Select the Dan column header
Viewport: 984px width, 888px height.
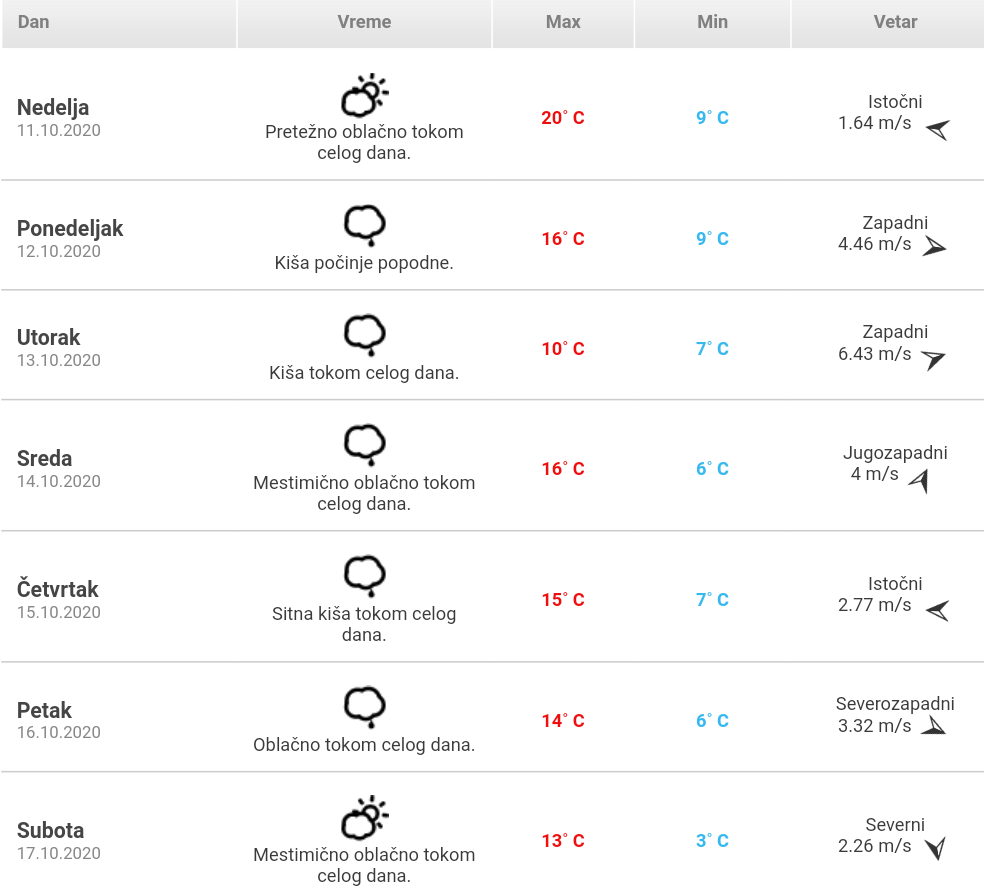point(119,24)
